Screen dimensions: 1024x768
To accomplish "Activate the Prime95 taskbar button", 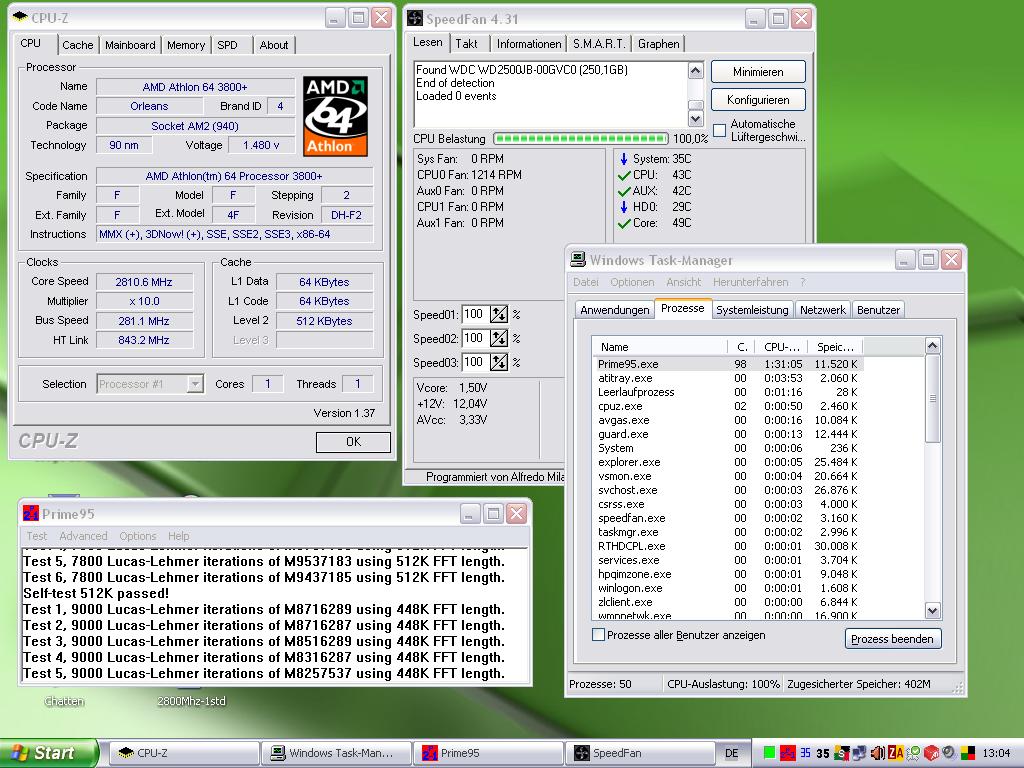I will coord(488,753).
